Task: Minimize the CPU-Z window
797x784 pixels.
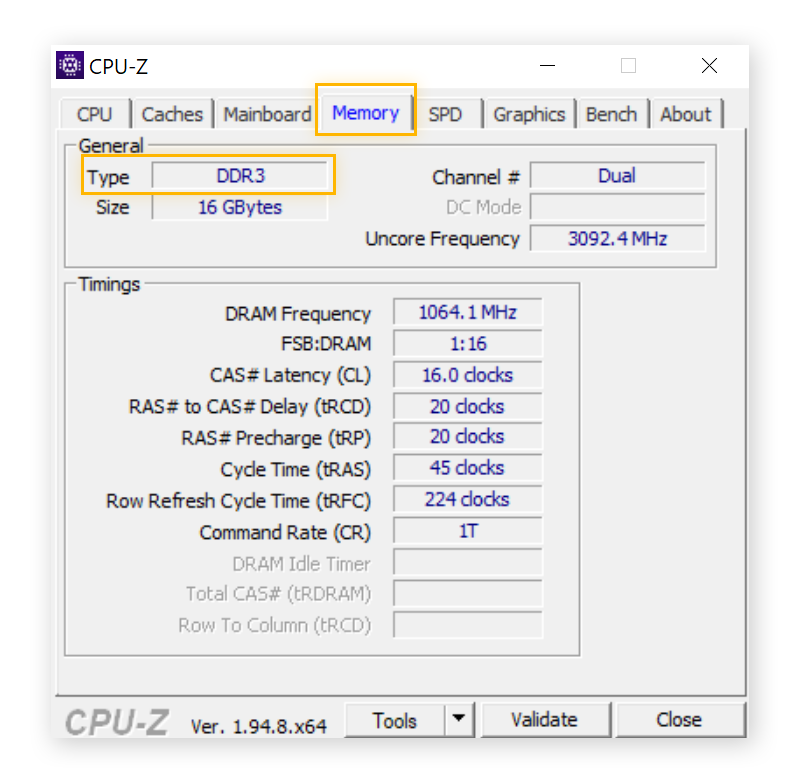Action: [x=548, y=66]
